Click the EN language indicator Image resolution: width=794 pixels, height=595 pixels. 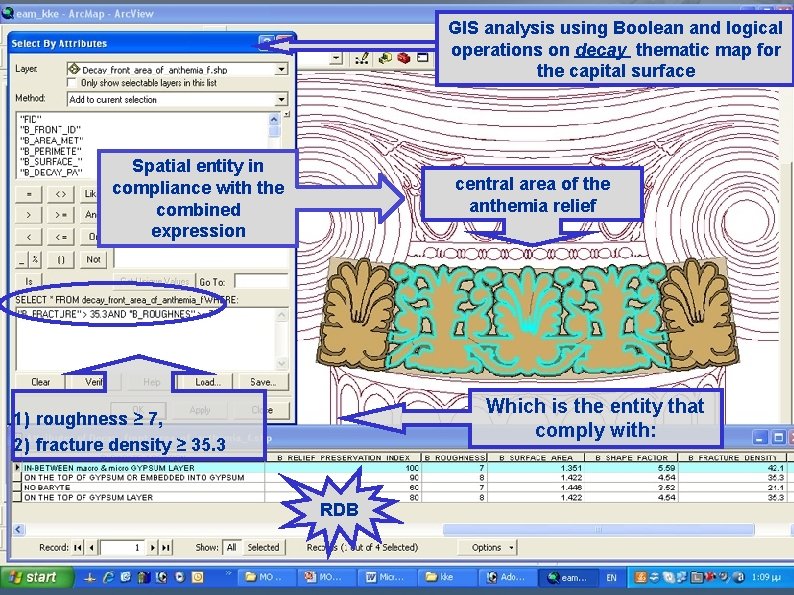coord(612,578)
